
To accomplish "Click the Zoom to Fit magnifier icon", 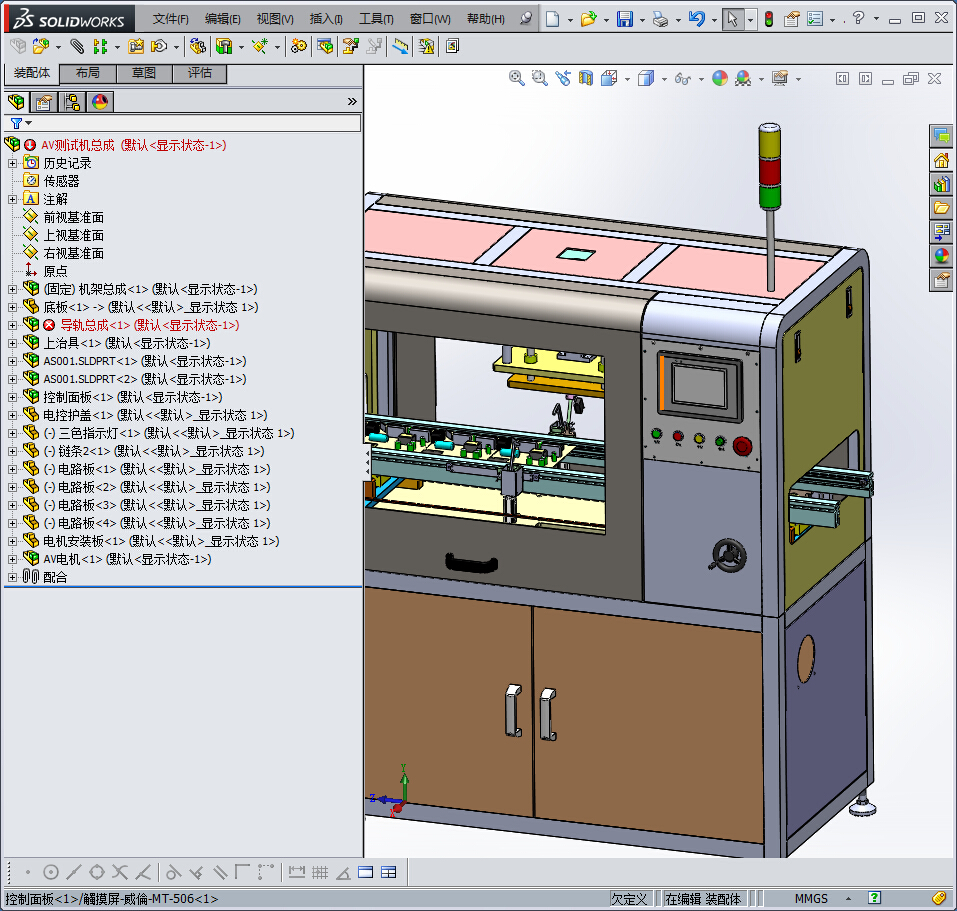I will tap(517, 78).
